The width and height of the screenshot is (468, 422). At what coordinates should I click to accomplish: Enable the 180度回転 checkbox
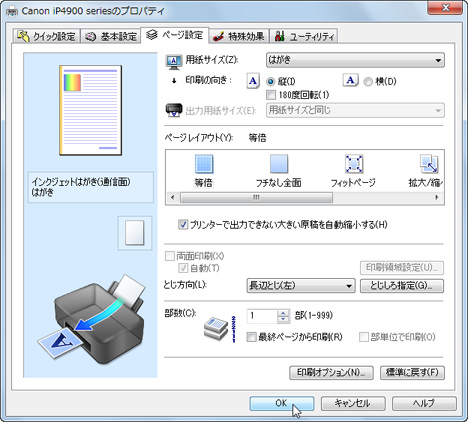[271, 95]
